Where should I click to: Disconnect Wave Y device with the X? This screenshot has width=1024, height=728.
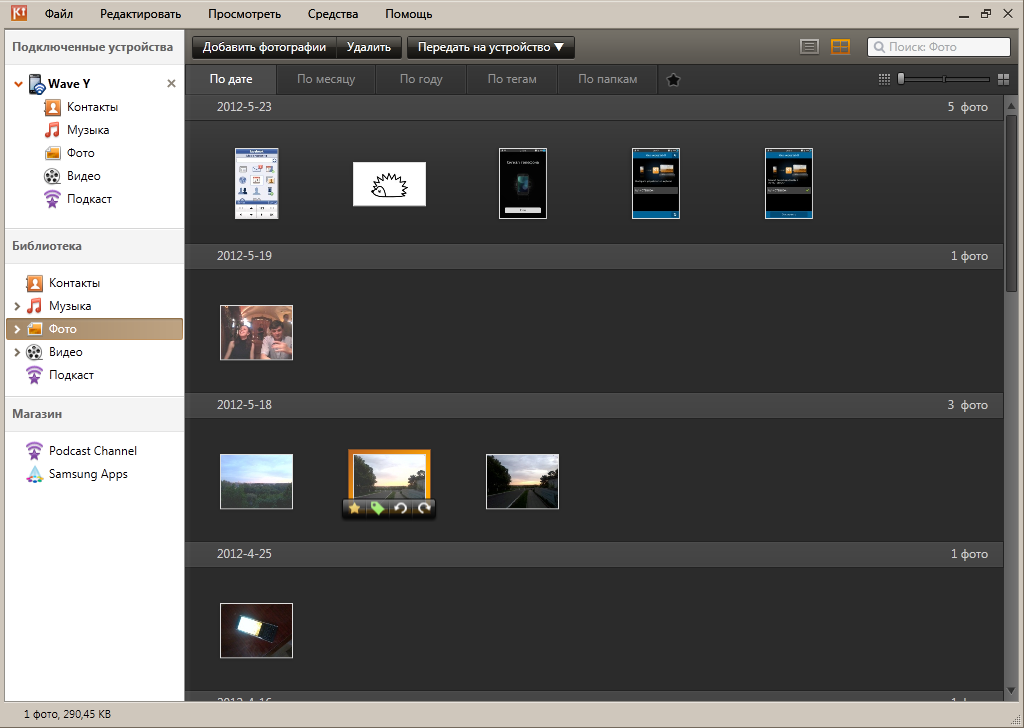coord(171,84)
